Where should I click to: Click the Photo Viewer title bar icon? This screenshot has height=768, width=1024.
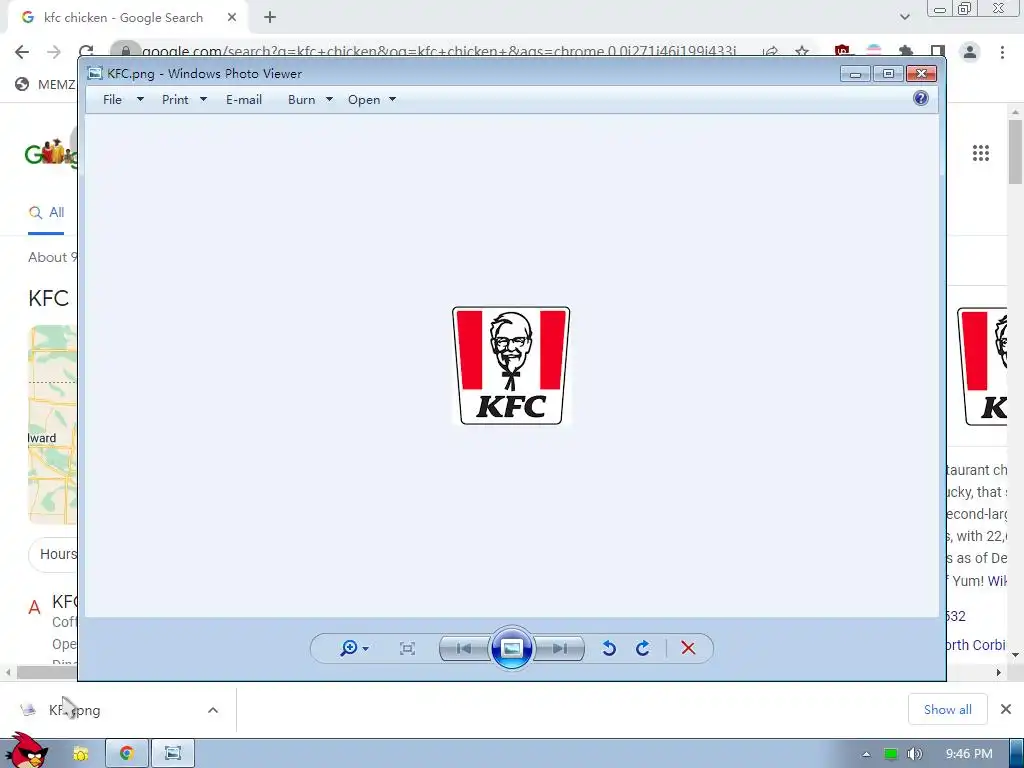tap(95, 73)
